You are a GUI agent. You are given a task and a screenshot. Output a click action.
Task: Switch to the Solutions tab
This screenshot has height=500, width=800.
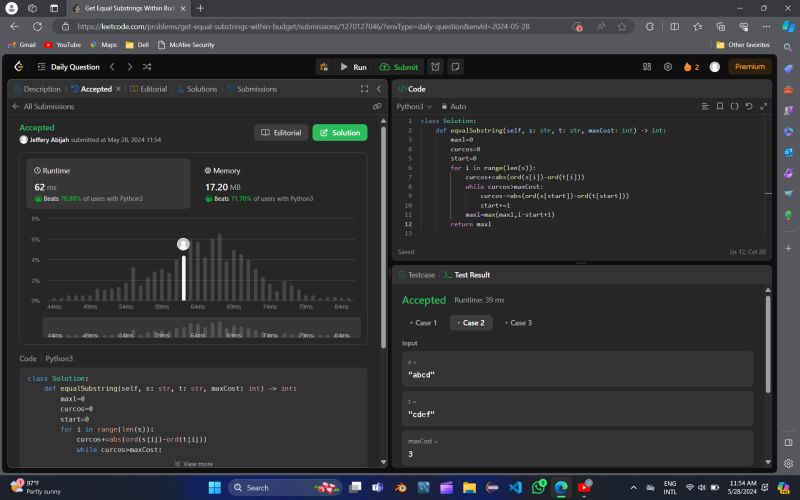197,89
